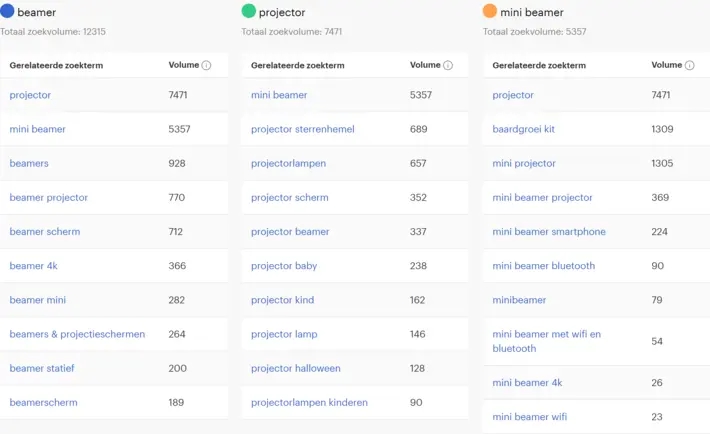Viewport: 710px width, 434px height.
Task: Click the Volume info icon in projector table
Action: 448,65
